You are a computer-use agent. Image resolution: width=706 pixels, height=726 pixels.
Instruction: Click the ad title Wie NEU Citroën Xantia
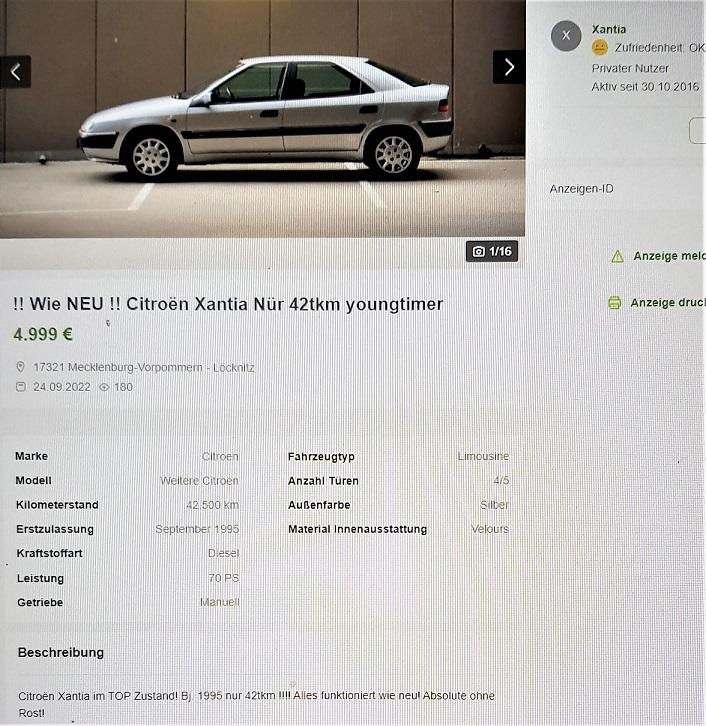[228, 304]
